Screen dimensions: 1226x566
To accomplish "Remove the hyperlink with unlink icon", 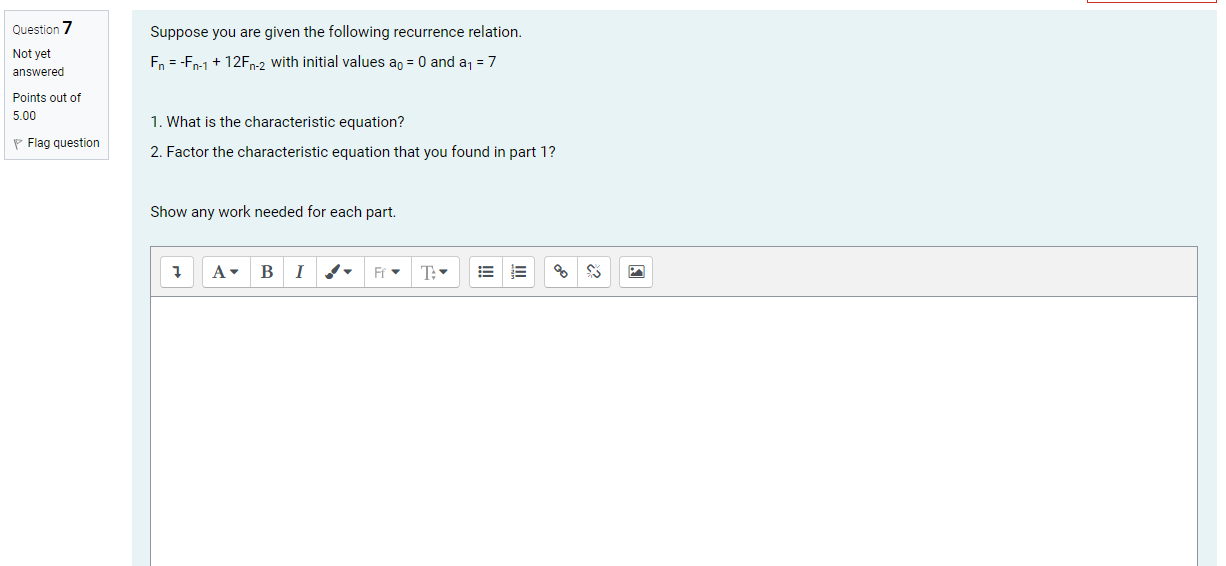I will click(x=594, y=272).
